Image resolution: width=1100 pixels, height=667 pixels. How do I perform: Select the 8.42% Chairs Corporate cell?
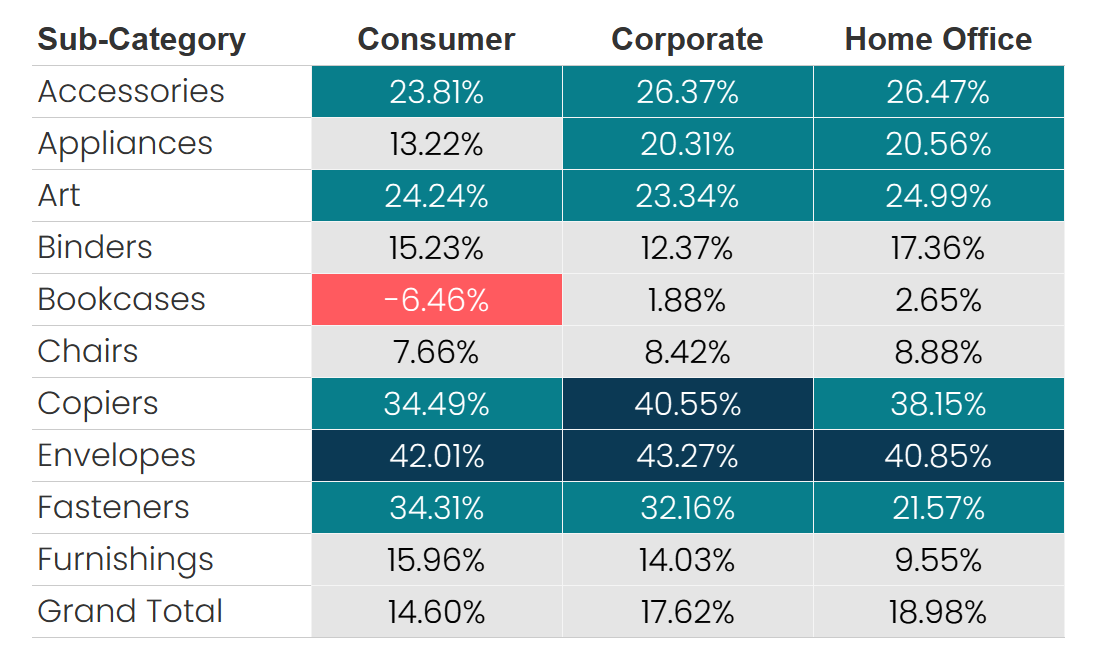[x=687, y=352]
